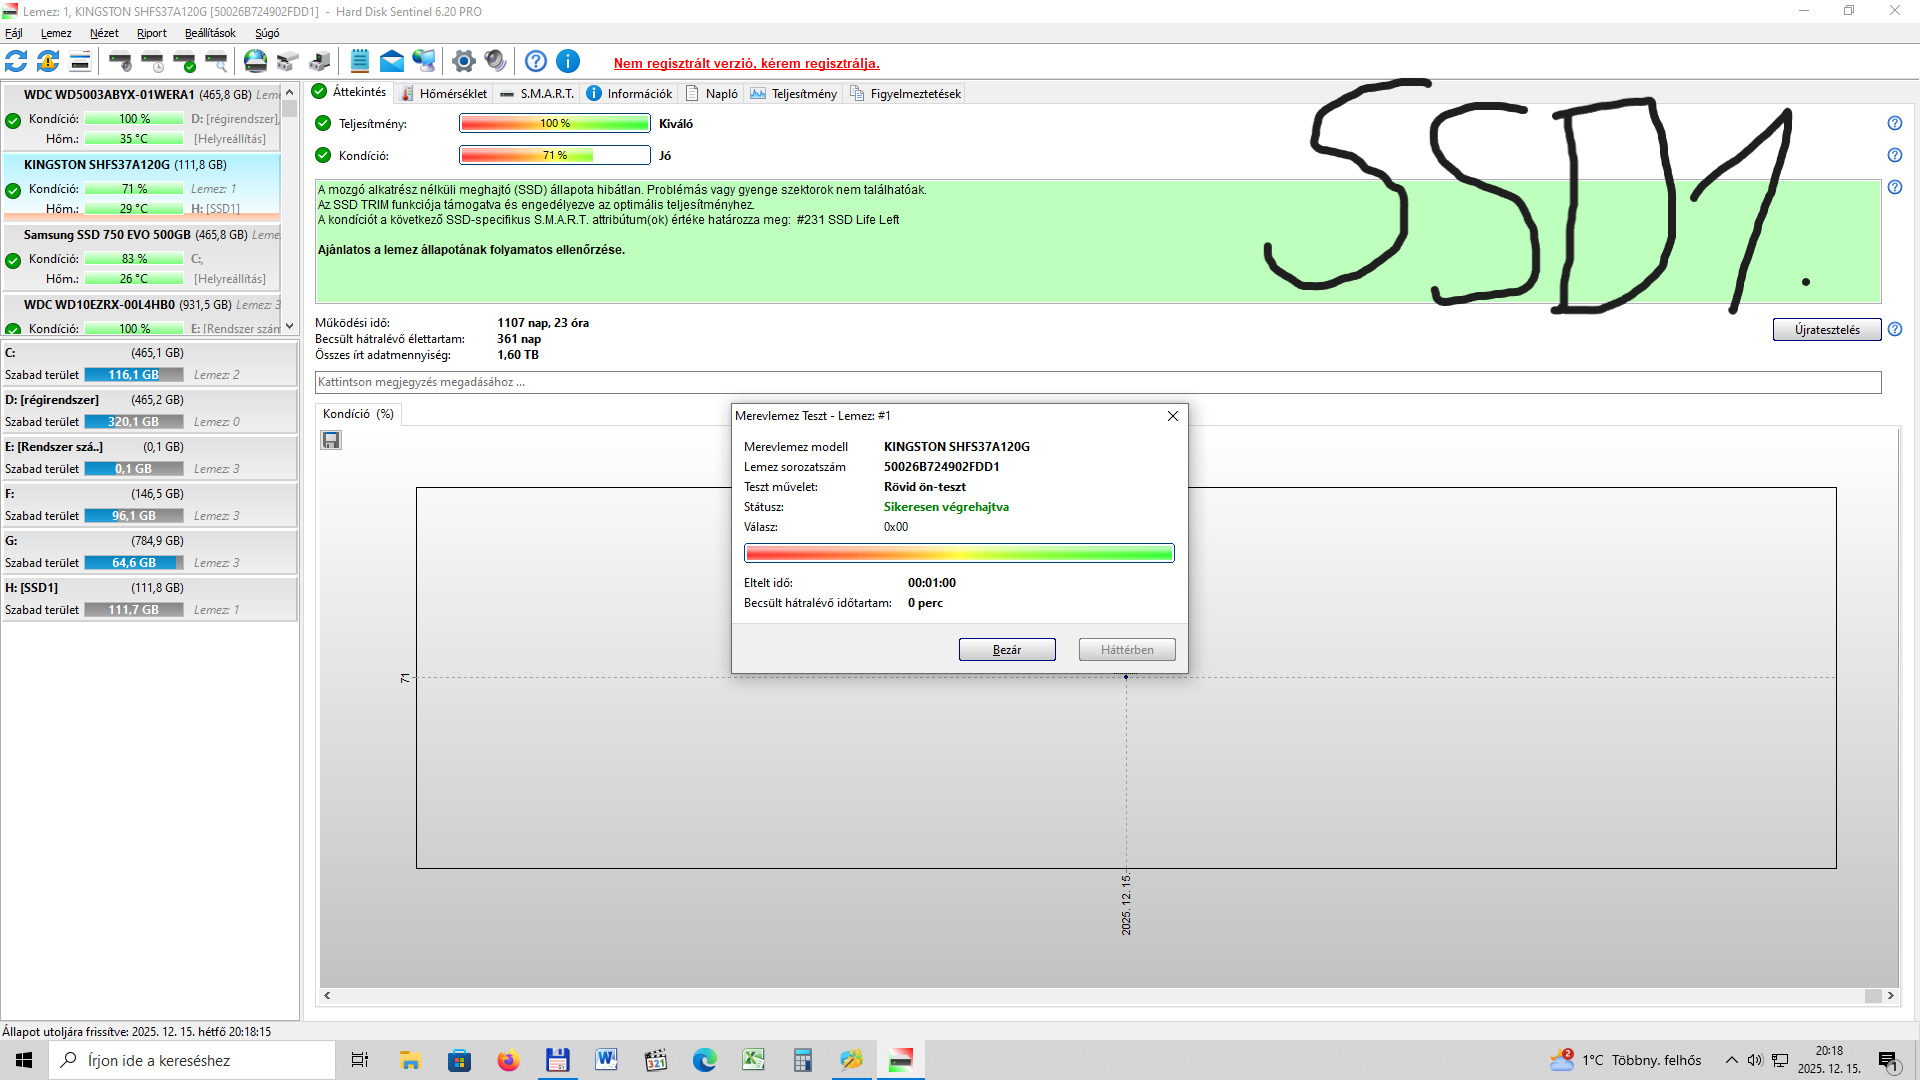This screenshot has width=1920, height=1080.
Task: Click the Újratesztelés button
Action: tap(1826, 330)
